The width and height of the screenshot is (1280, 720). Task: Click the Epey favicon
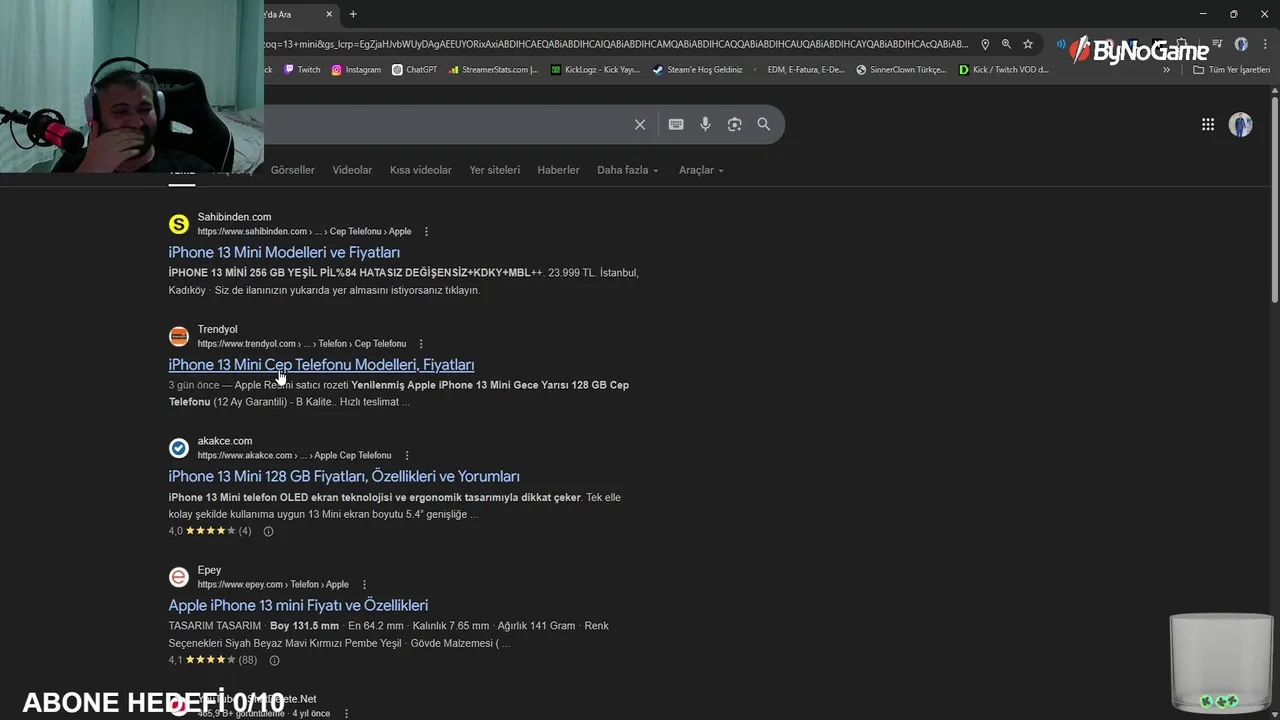(179, 577)
